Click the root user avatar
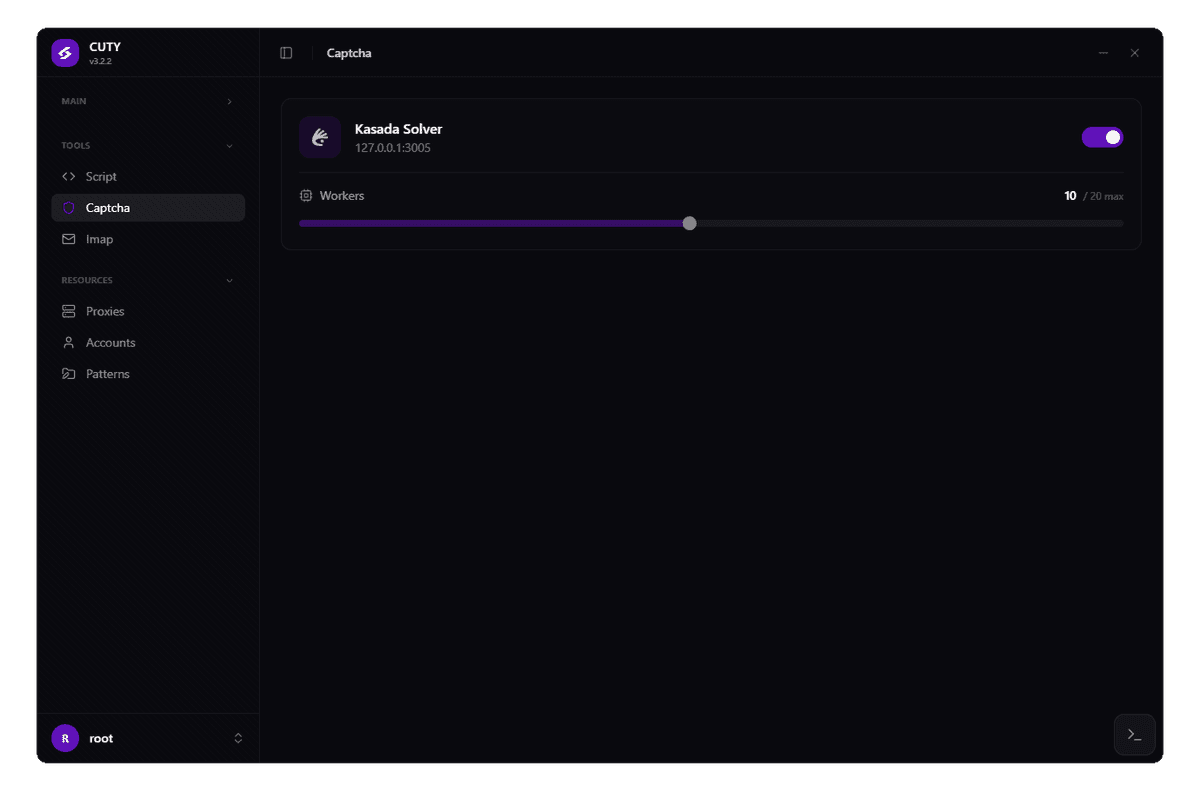1200x791 pixels. pyautogui.click(x=65, y=738)
